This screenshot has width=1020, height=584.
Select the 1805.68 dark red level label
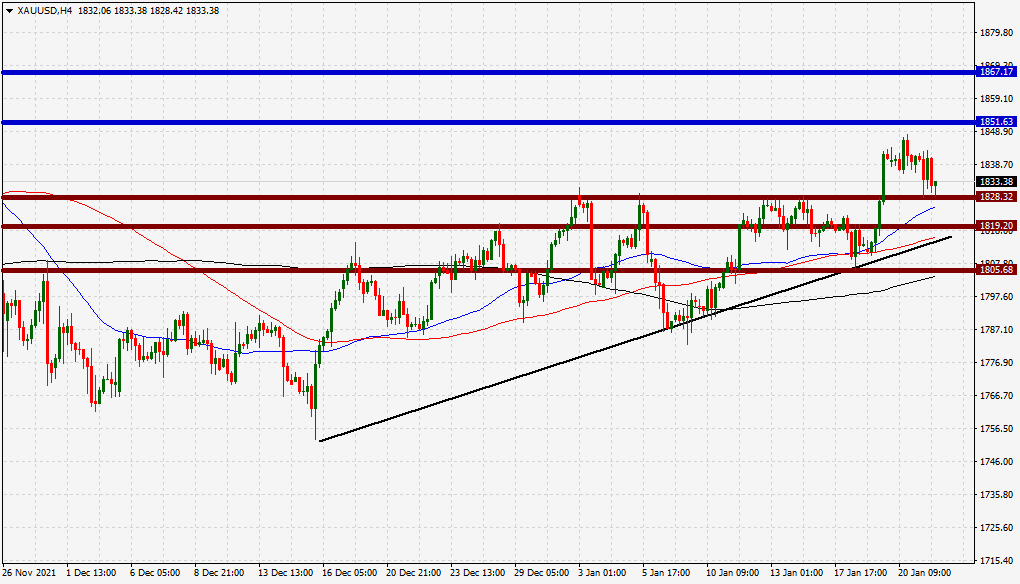click(x=996, y=269)
